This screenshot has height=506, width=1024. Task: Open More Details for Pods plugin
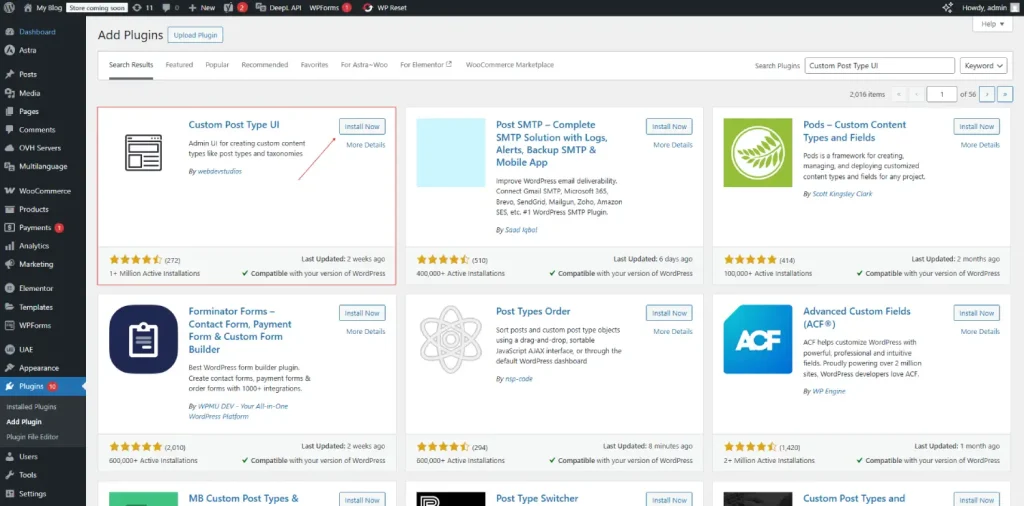(980, 145)
